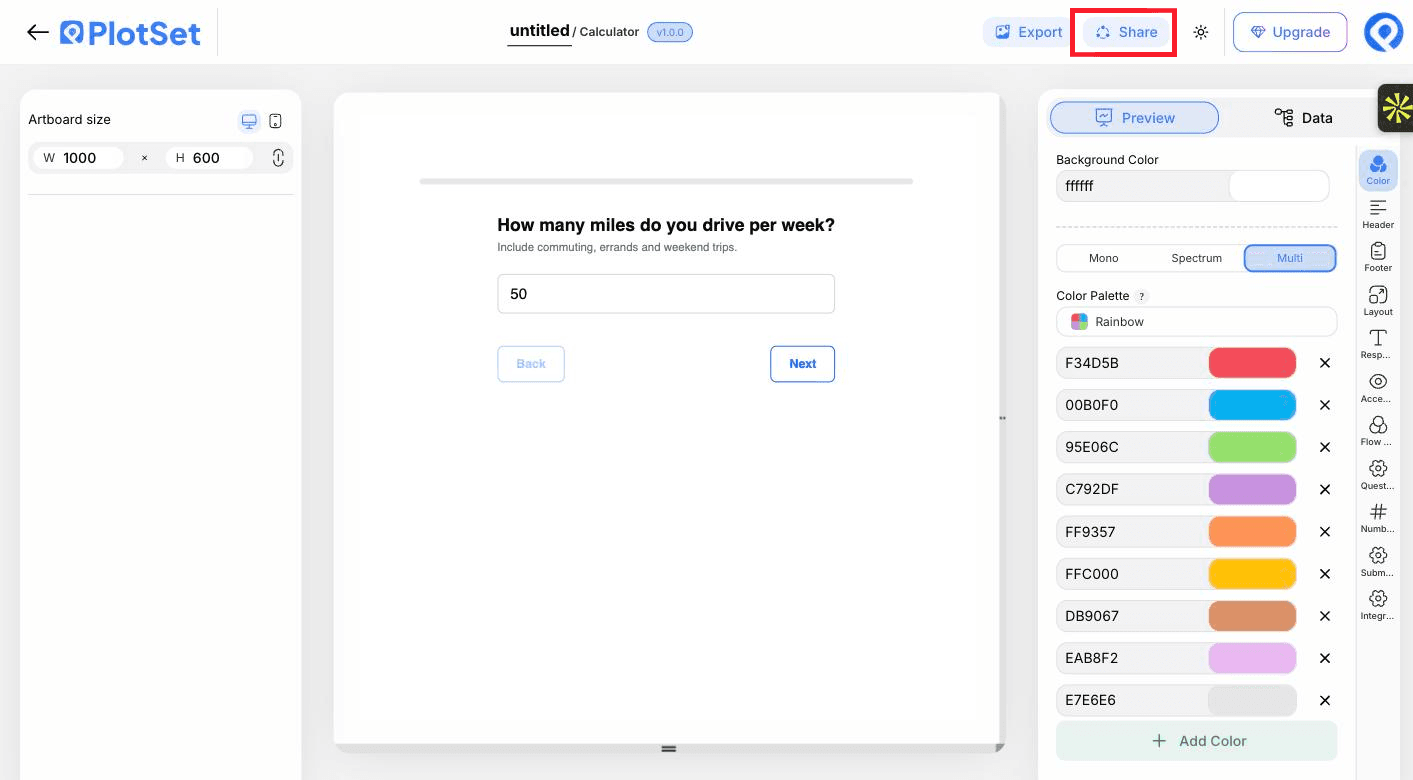The width and height of the screenshot is (1413, 780).
Task: Remove the 95E06C green color
Action: 1325,447
